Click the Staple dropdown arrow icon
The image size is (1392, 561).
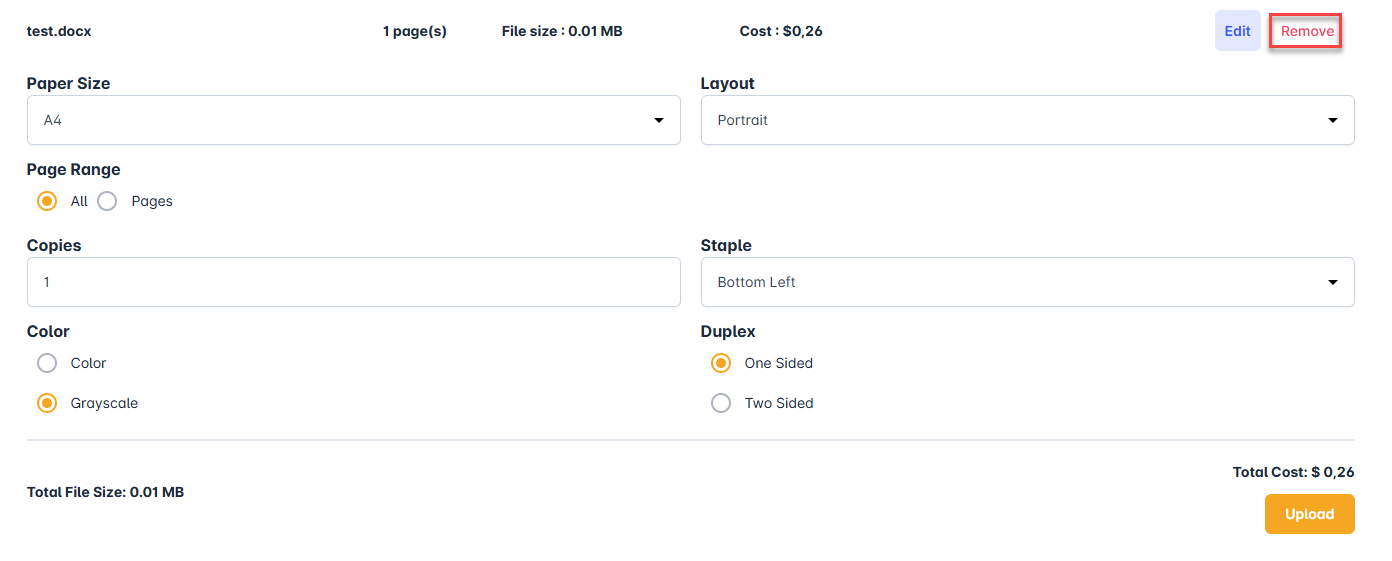[1333, 282]
